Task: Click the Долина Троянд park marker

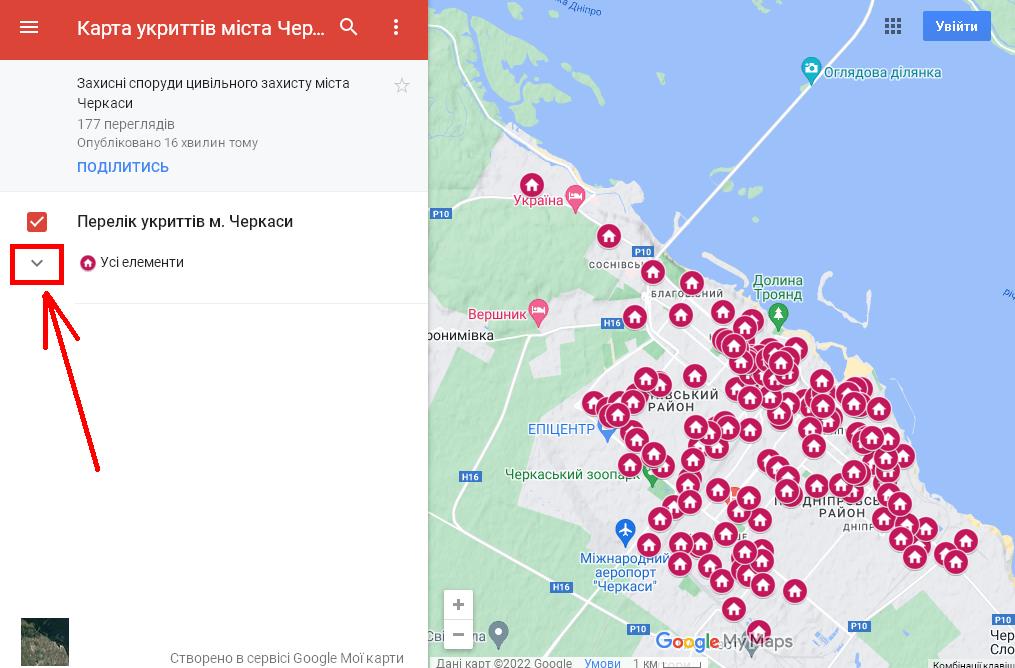Action: click(779, 317)
